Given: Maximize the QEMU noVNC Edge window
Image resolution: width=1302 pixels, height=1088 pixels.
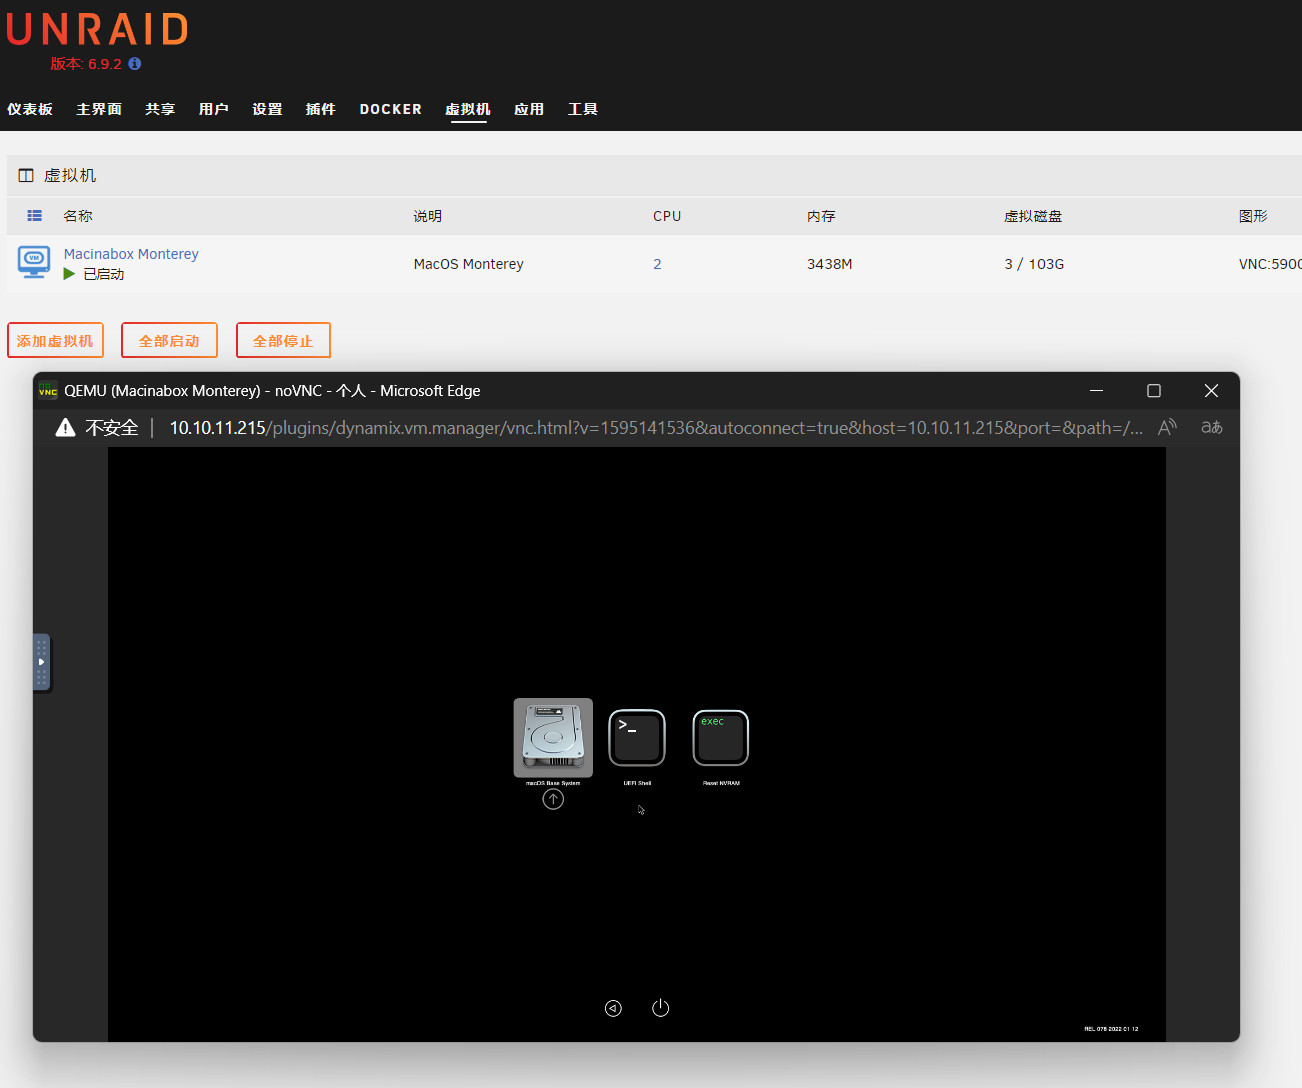Looking at the screenshot, I should click(1154, 390).
